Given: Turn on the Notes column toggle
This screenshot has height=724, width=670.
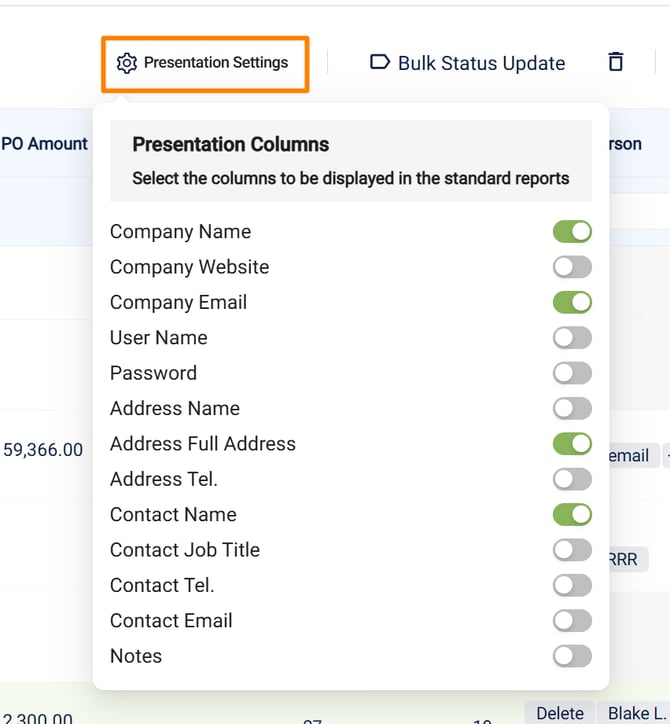Looking at the screenshot, I should tap(572, 656).
